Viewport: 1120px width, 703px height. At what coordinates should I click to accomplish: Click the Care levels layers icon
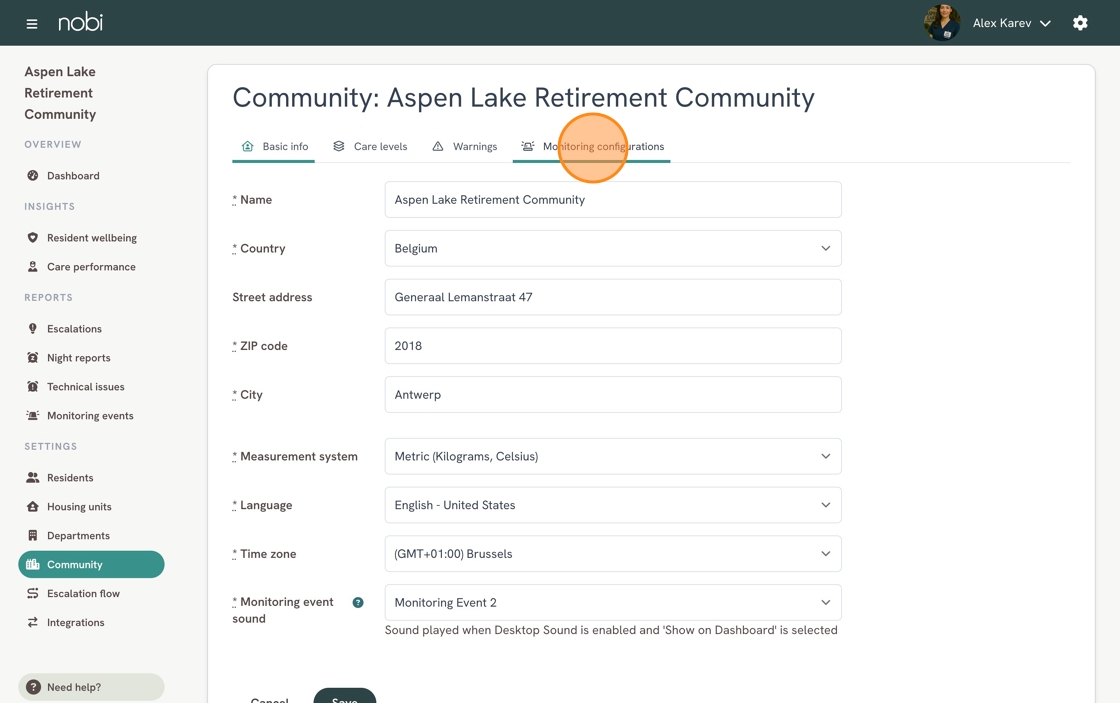pos(339,146)
